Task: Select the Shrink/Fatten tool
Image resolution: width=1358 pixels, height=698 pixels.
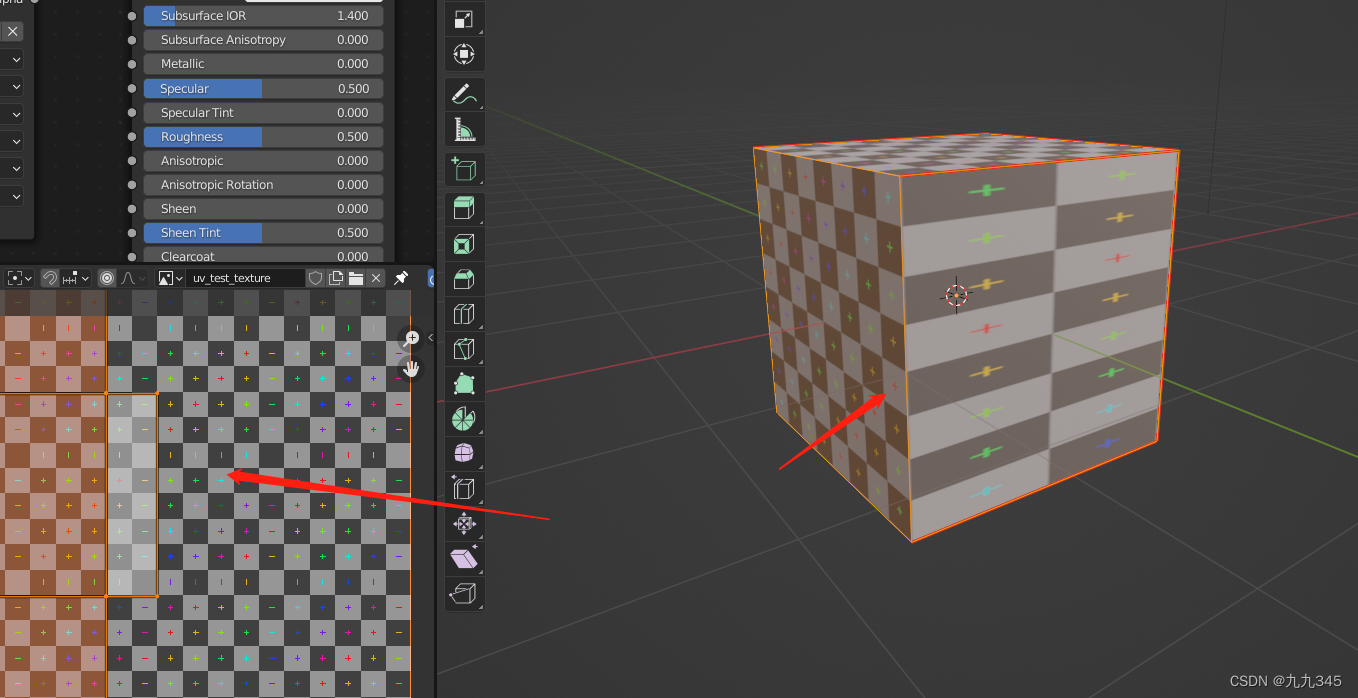Action: coord(464,524)
